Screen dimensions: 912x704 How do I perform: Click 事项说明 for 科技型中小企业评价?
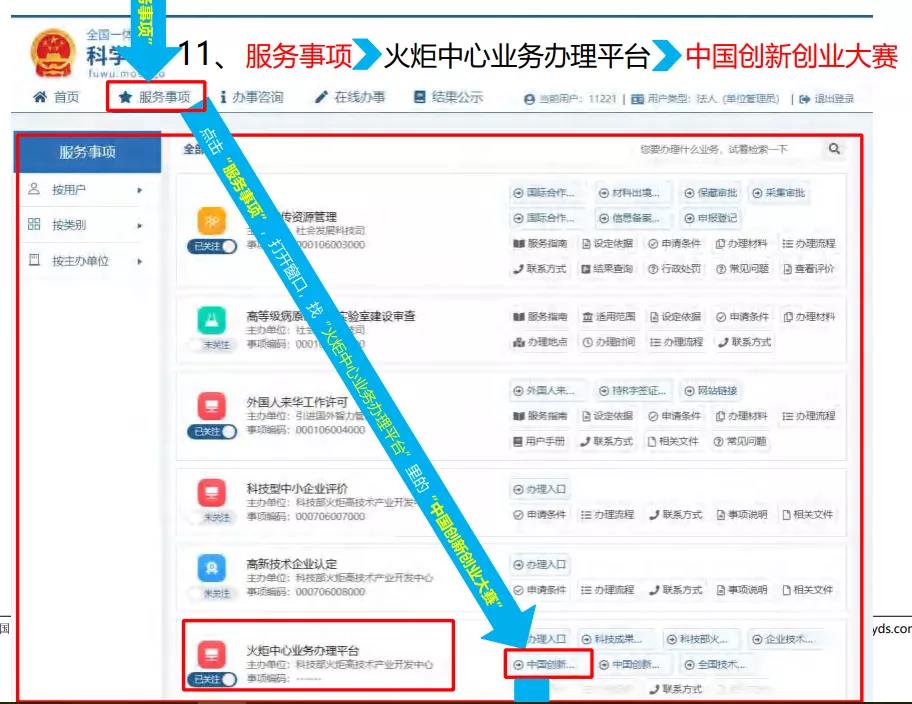tap(742, 515)
